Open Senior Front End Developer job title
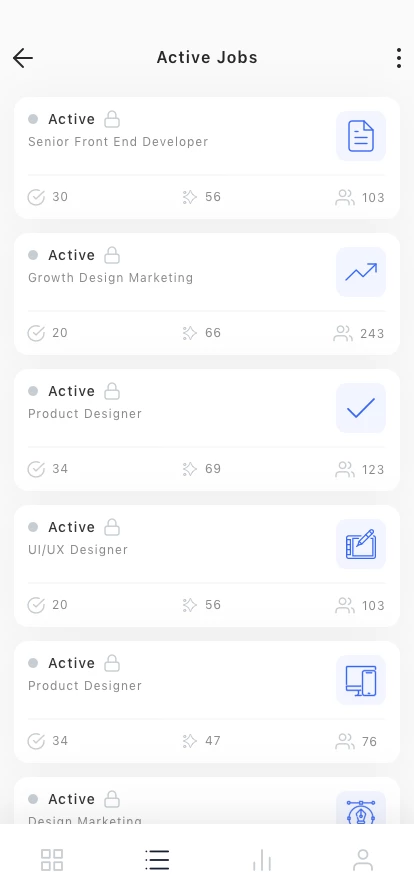This screenshot has width=414, height=896. point(118,142)
